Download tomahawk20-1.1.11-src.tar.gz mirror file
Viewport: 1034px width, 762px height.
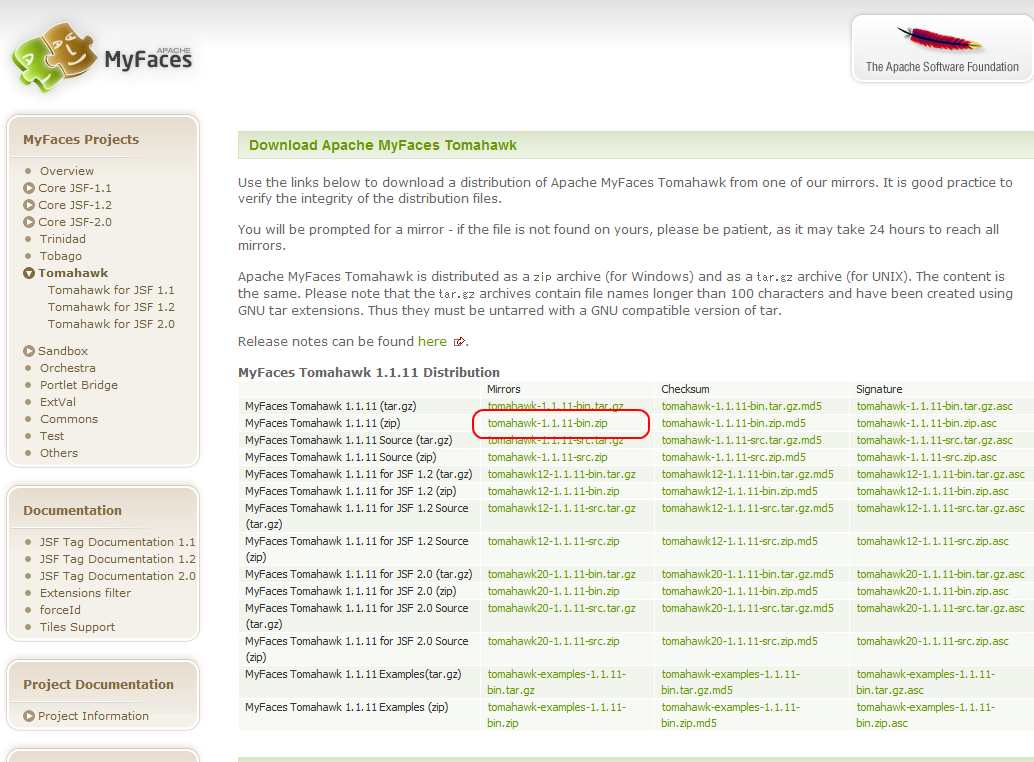[561, 608]
